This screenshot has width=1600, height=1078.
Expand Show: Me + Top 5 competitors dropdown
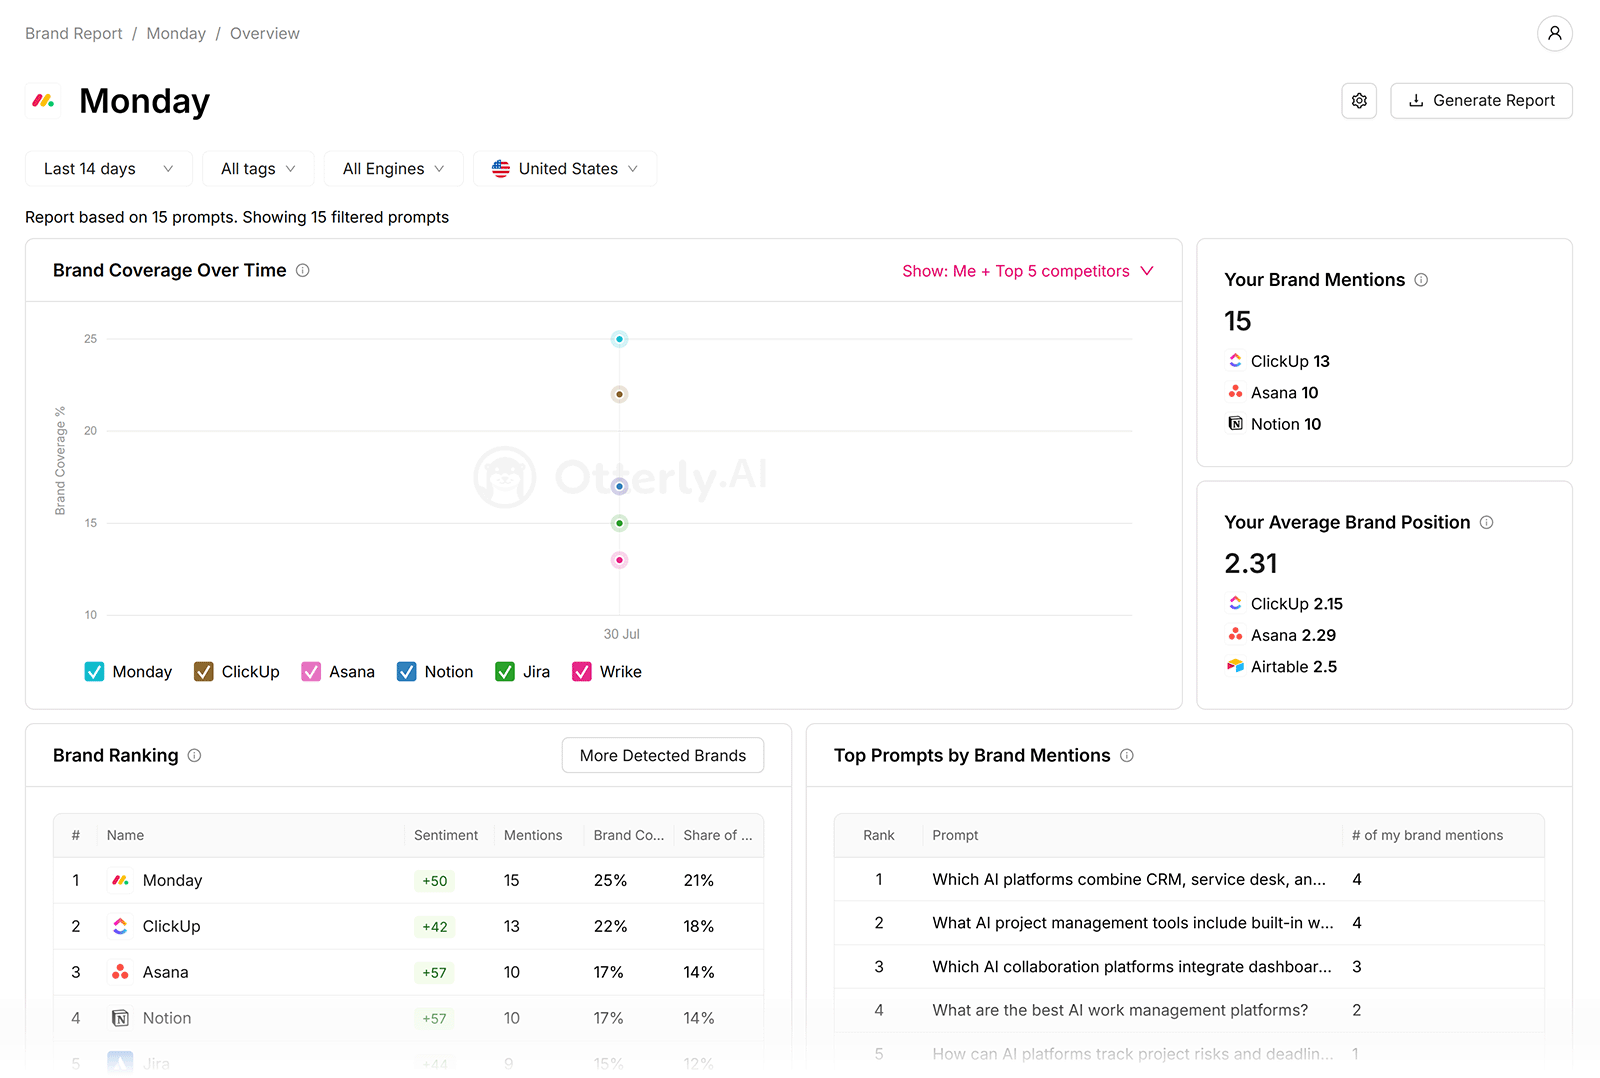coord(1028,271)
